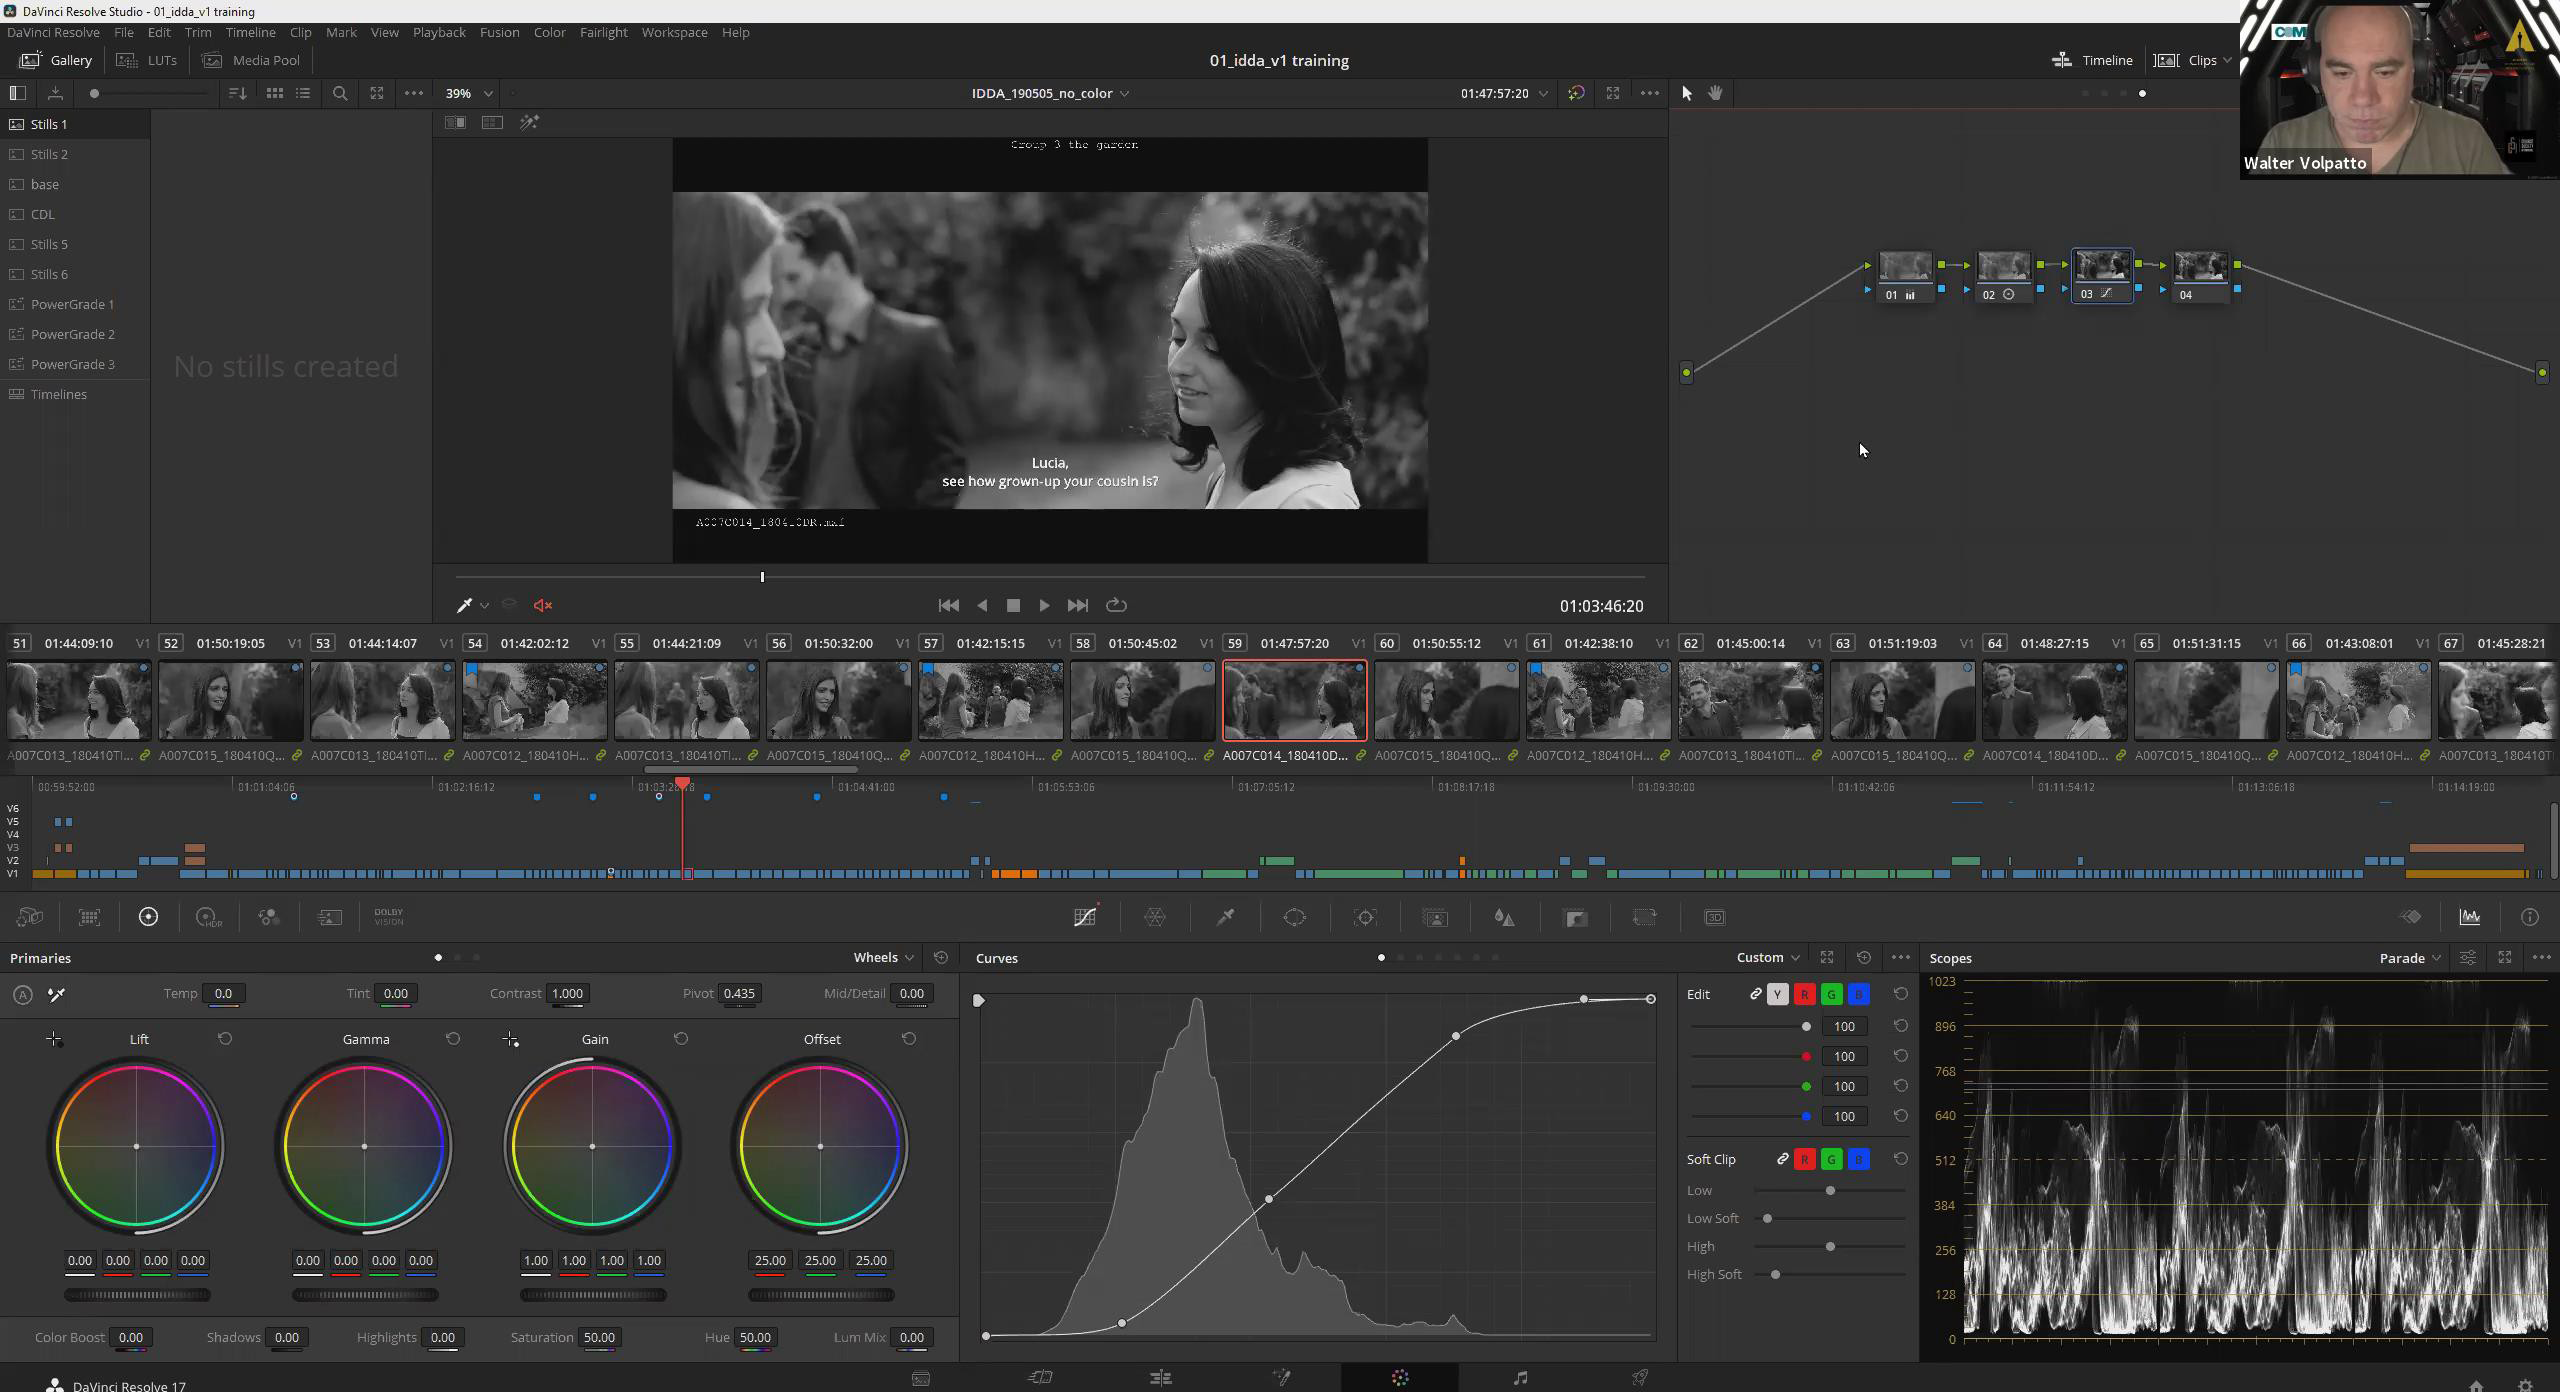
Task: Toggle the blue curve edit channel
Action: [1859, 994]
